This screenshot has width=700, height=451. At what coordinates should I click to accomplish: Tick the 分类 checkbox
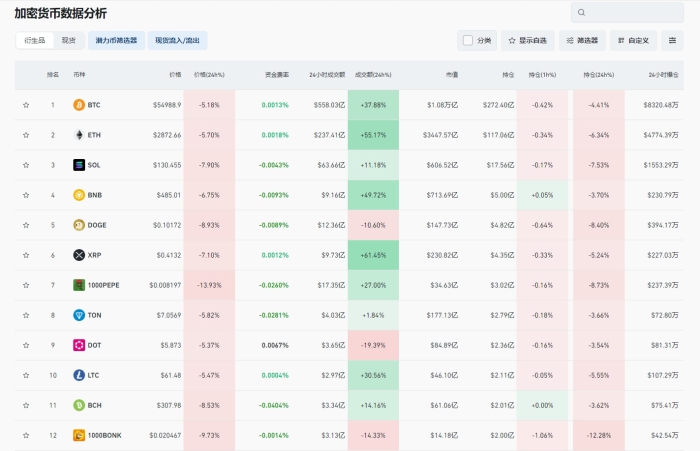467,41
